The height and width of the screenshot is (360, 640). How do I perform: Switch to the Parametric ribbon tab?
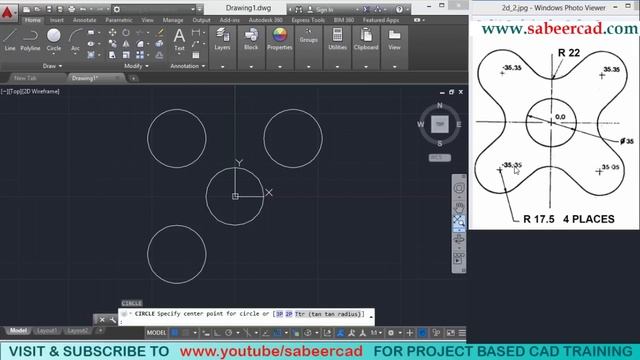pyautogui.click(x=119, y=20)
